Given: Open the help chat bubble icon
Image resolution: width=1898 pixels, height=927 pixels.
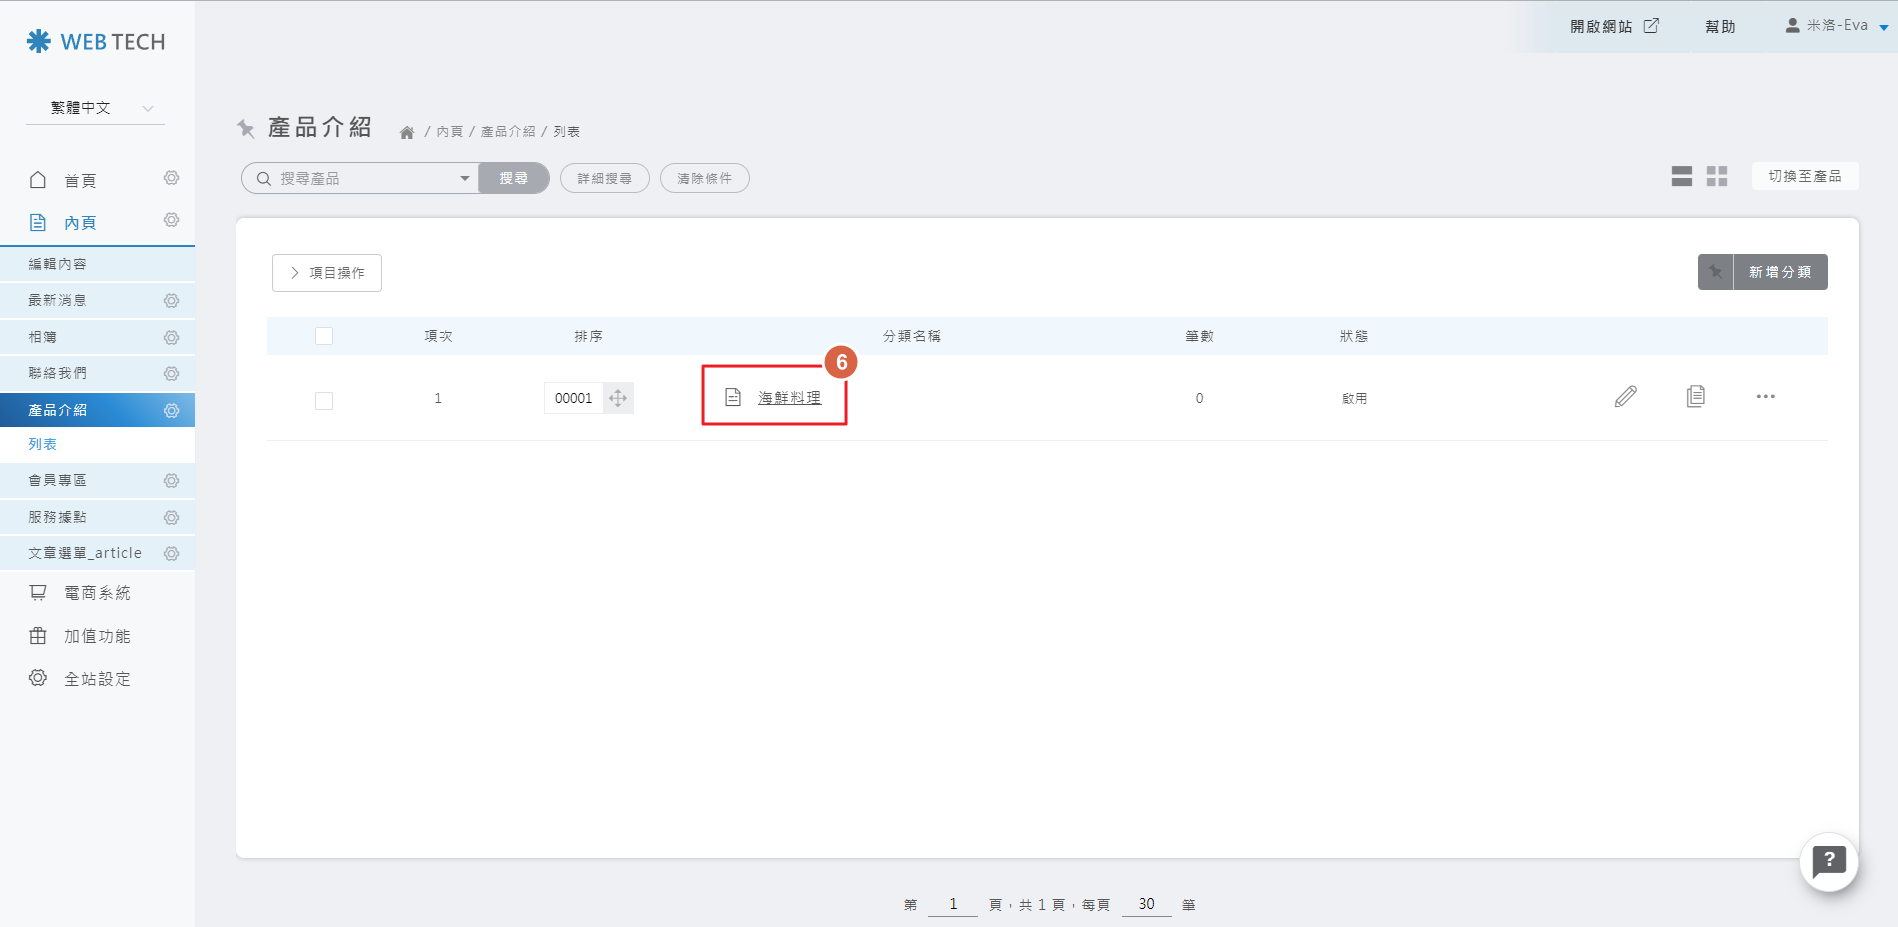Looking at the screenshot, I should [1828, 861].
